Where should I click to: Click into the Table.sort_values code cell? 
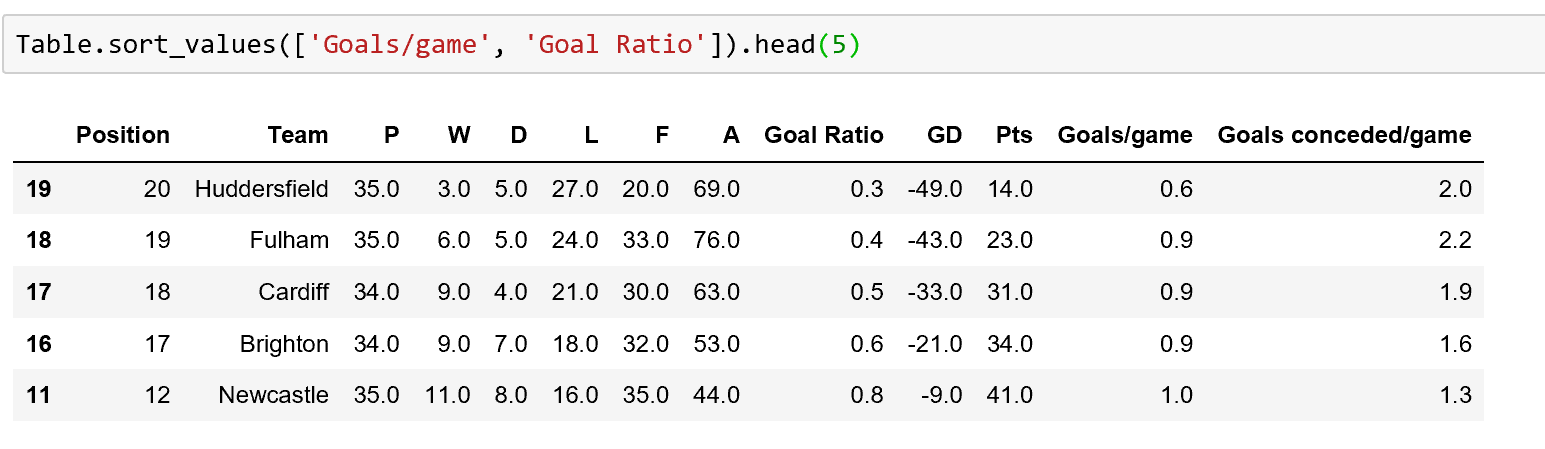click(1100, 46)
